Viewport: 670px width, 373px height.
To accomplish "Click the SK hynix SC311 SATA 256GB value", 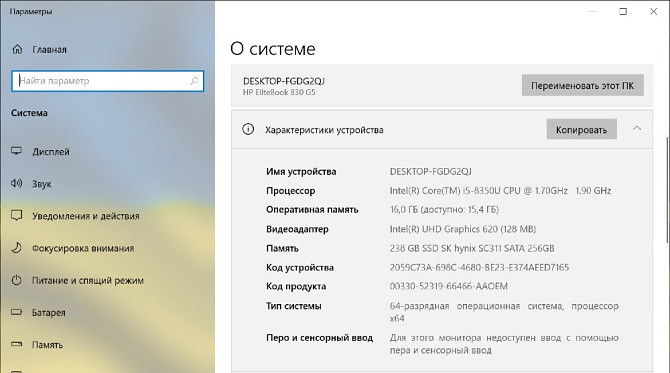I will point(472,248).
